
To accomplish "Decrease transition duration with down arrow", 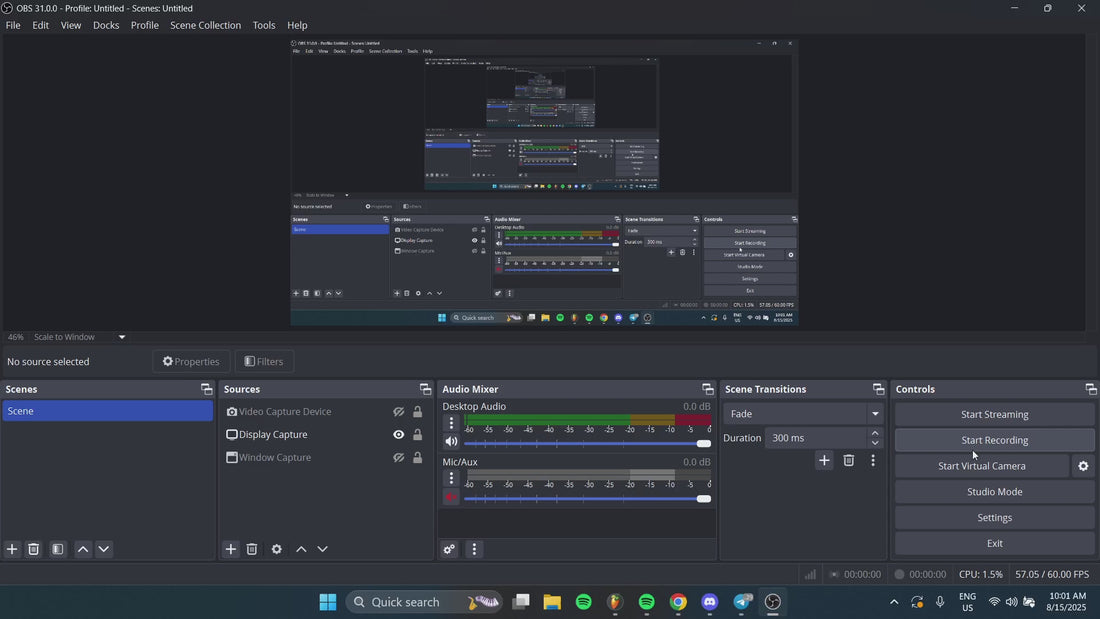I will (x=875, y=443).
